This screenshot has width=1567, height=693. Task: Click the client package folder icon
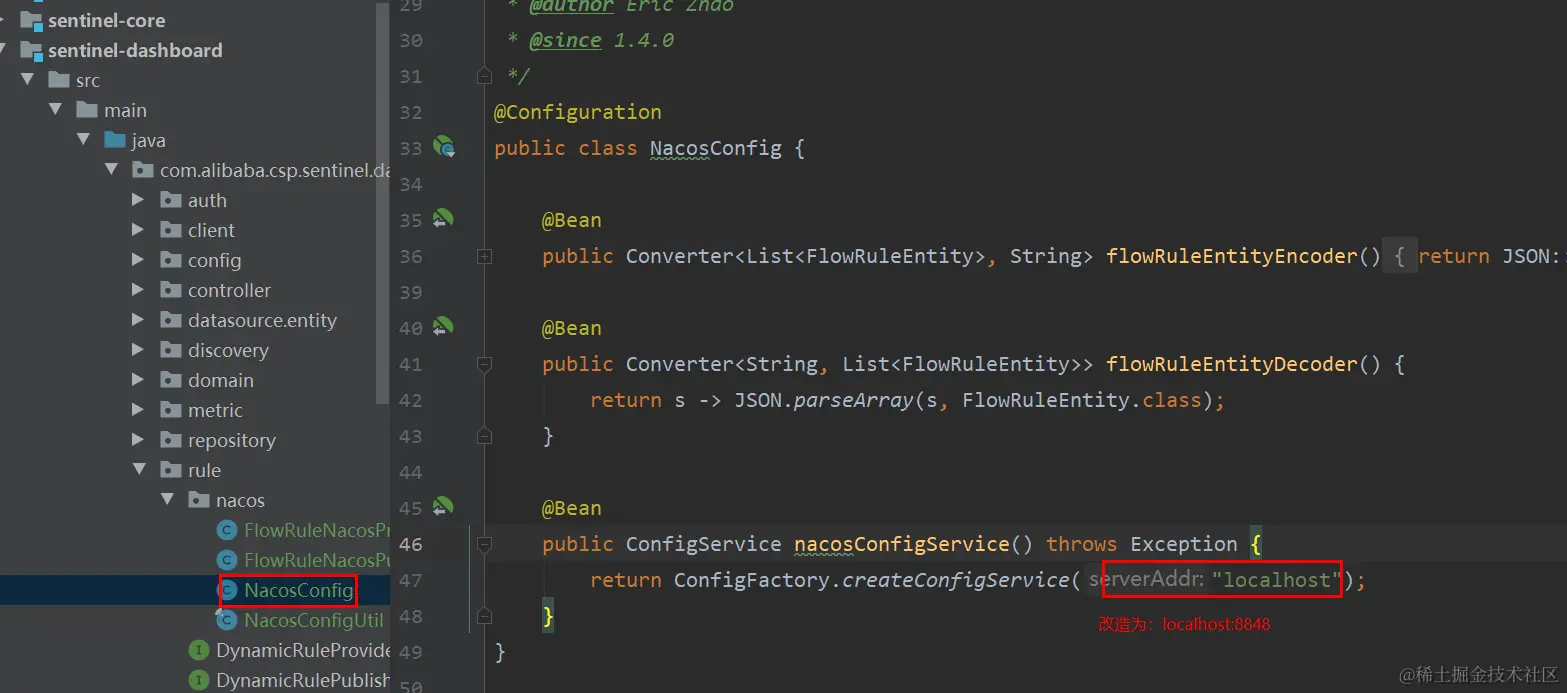click(x=171, y=230)
